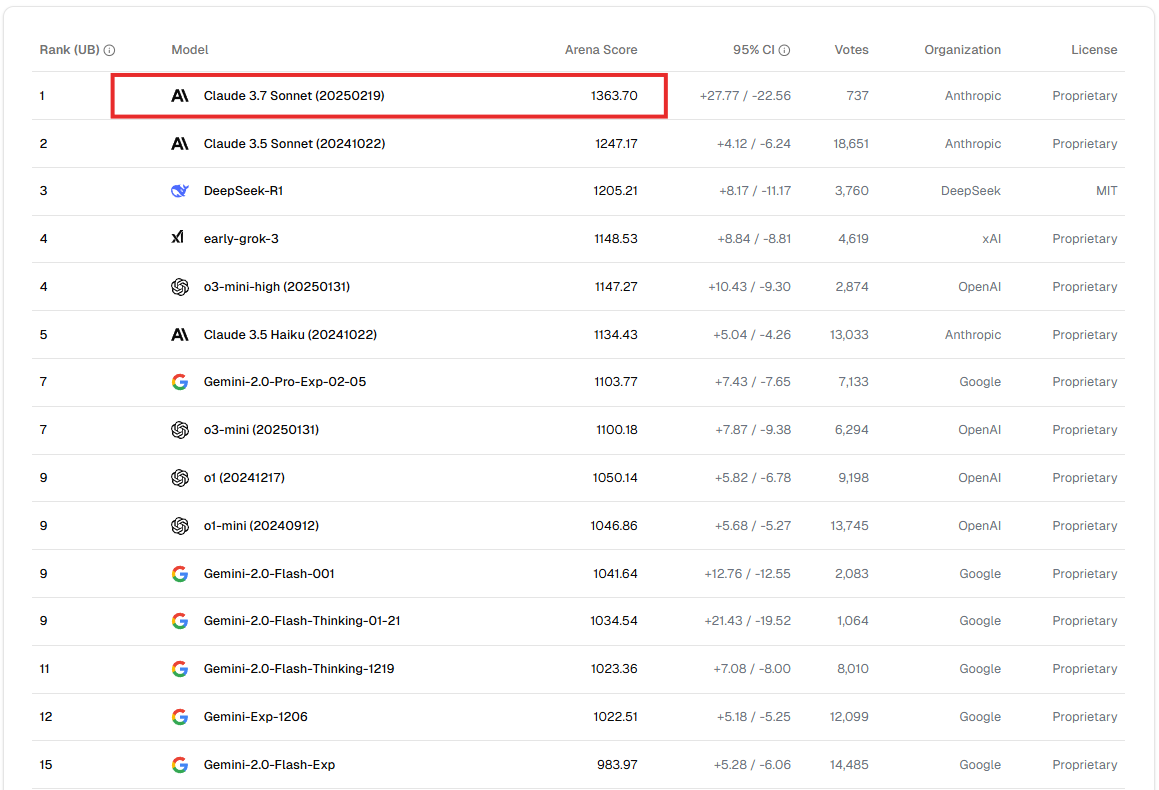Click the Proprietary license for early-grok-3
The height and width of the screenshot is (790, 1159).
1084,239
